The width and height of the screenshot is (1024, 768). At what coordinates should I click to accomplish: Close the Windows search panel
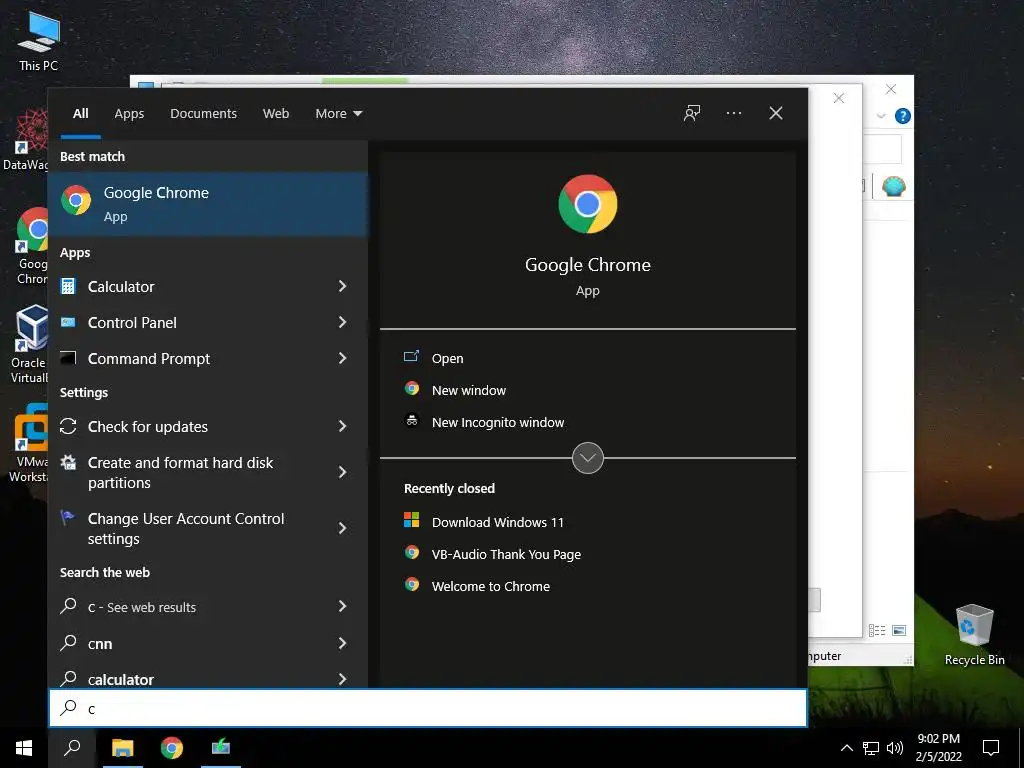776,113
